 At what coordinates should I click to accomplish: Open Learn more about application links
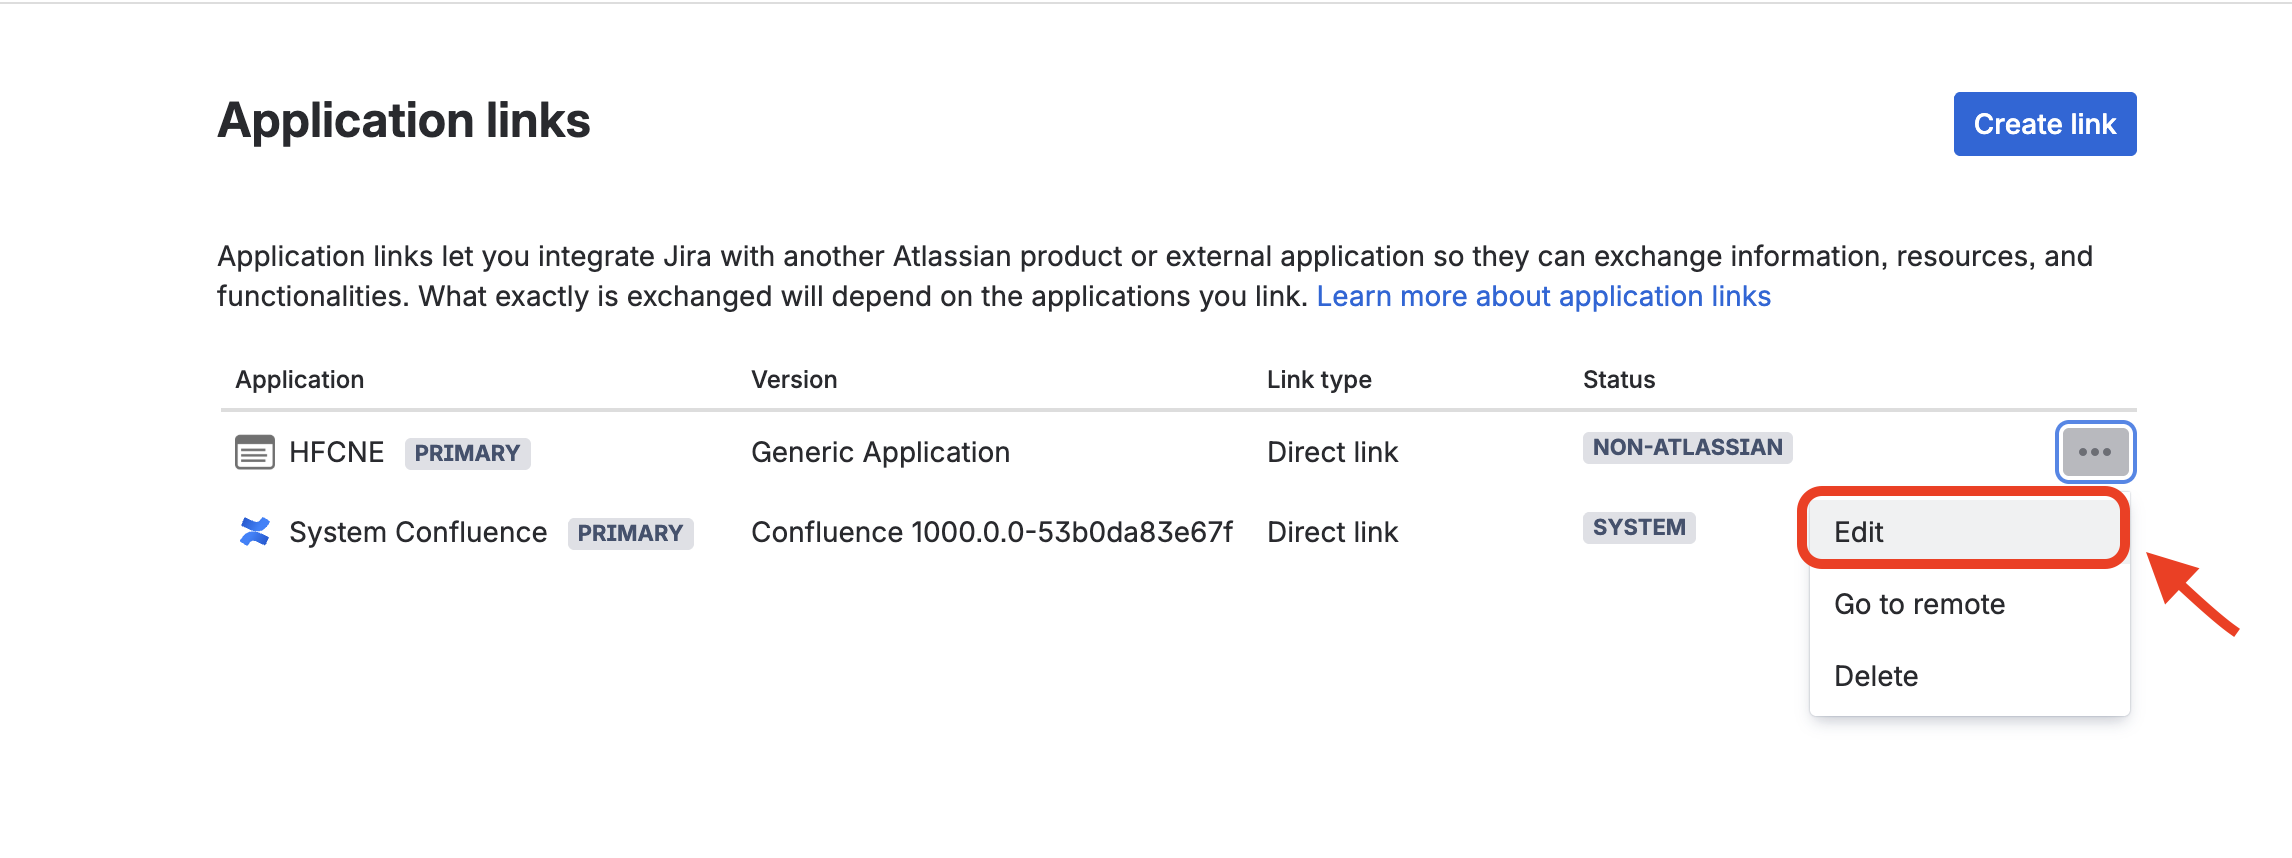pos(1543,296)
